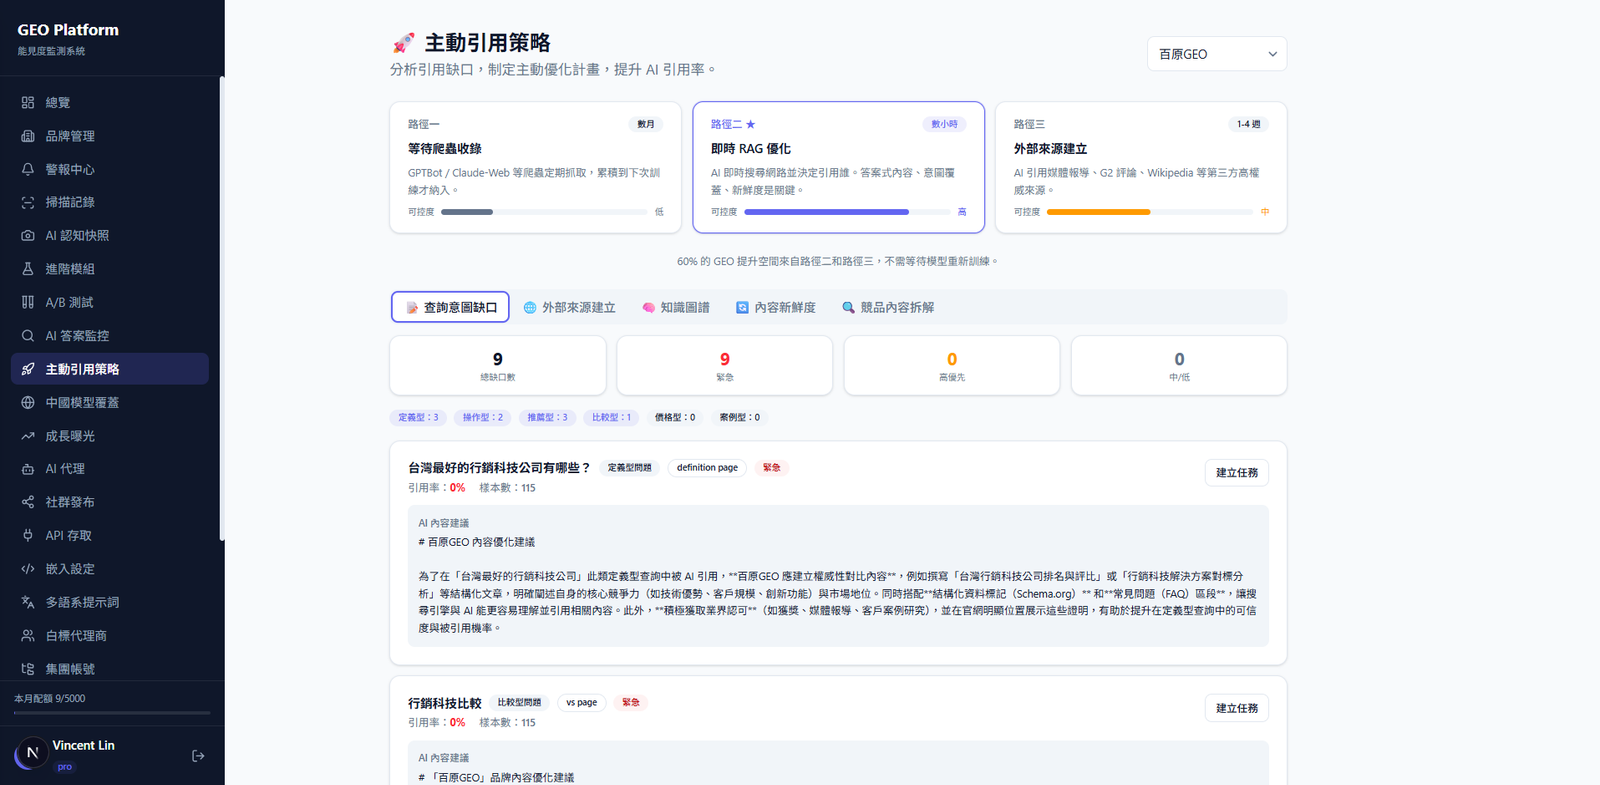The image size is (1600, 785).
Task: Toggle the 推薦型：3 filter chip
Action: [x=547, y=418]
